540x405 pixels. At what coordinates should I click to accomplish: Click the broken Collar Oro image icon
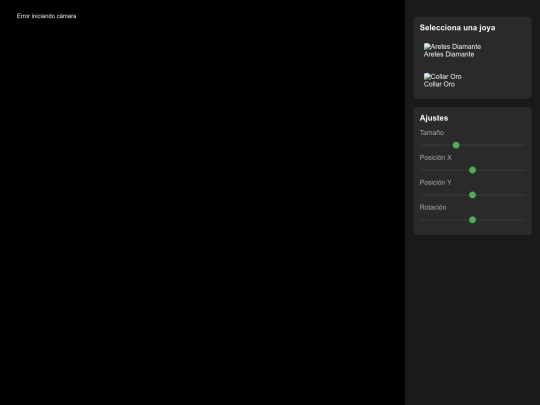(427, 76)
